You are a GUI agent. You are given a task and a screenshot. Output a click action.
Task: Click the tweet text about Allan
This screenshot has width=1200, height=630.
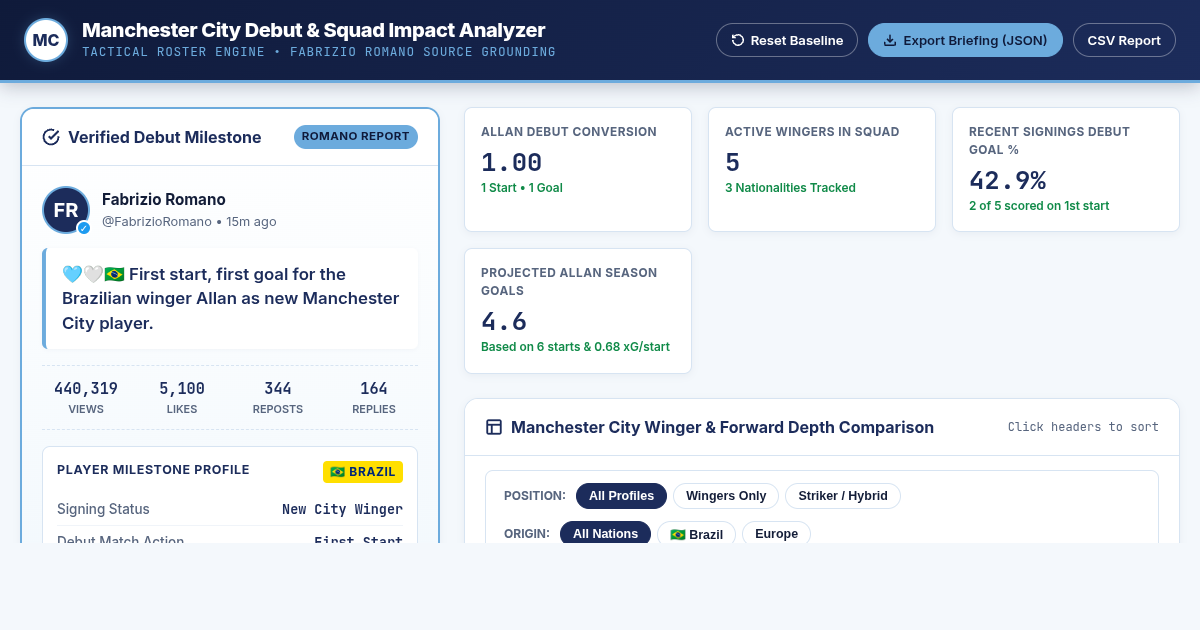point(232,298)
